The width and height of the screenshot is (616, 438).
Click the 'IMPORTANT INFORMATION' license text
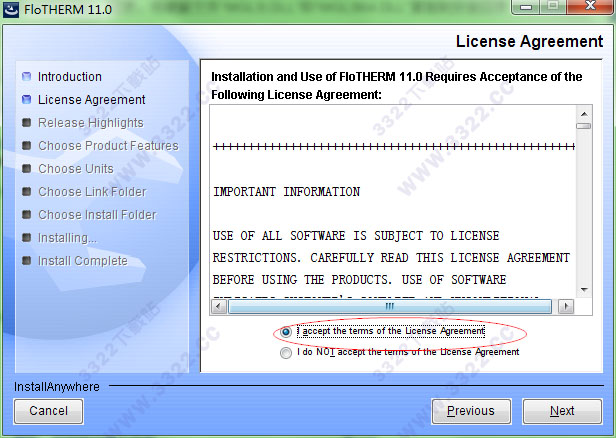click(286, 192)
